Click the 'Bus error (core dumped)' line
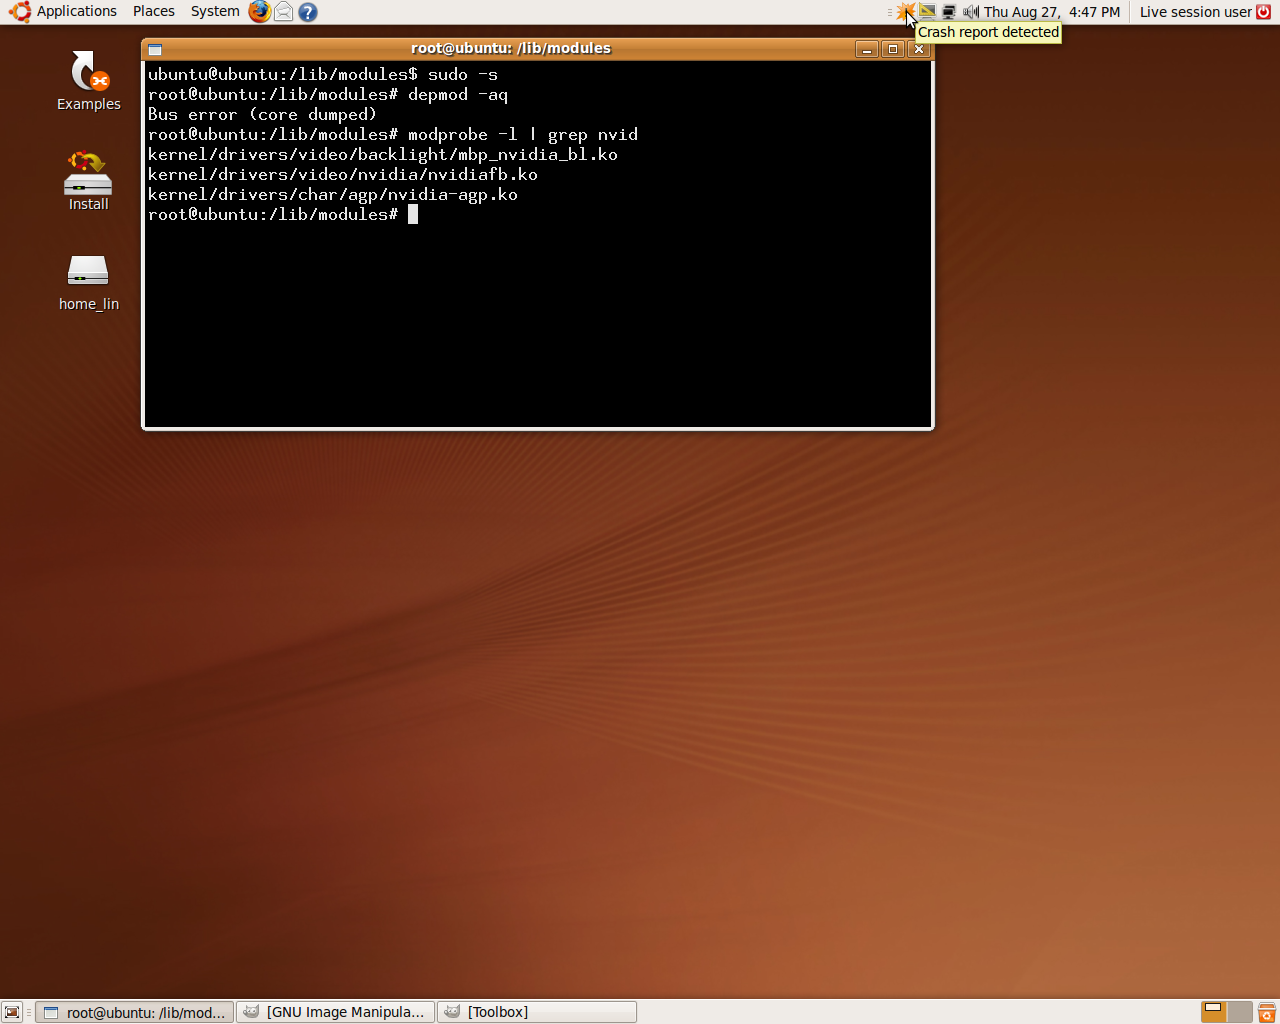This screenshot has width=1280, height=1024. 262,114
